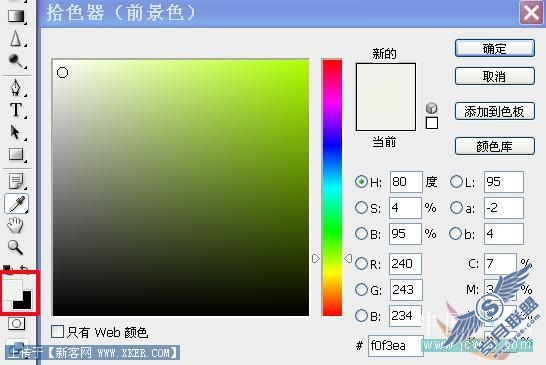The width and height of the screenshot is (546, 365).
Task: Select the HSB brightness B radio button
Action: coord(361,233)
